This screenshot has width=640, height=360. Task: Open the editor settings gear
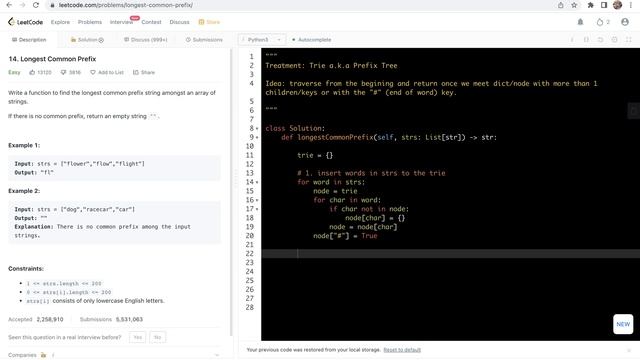615,40
